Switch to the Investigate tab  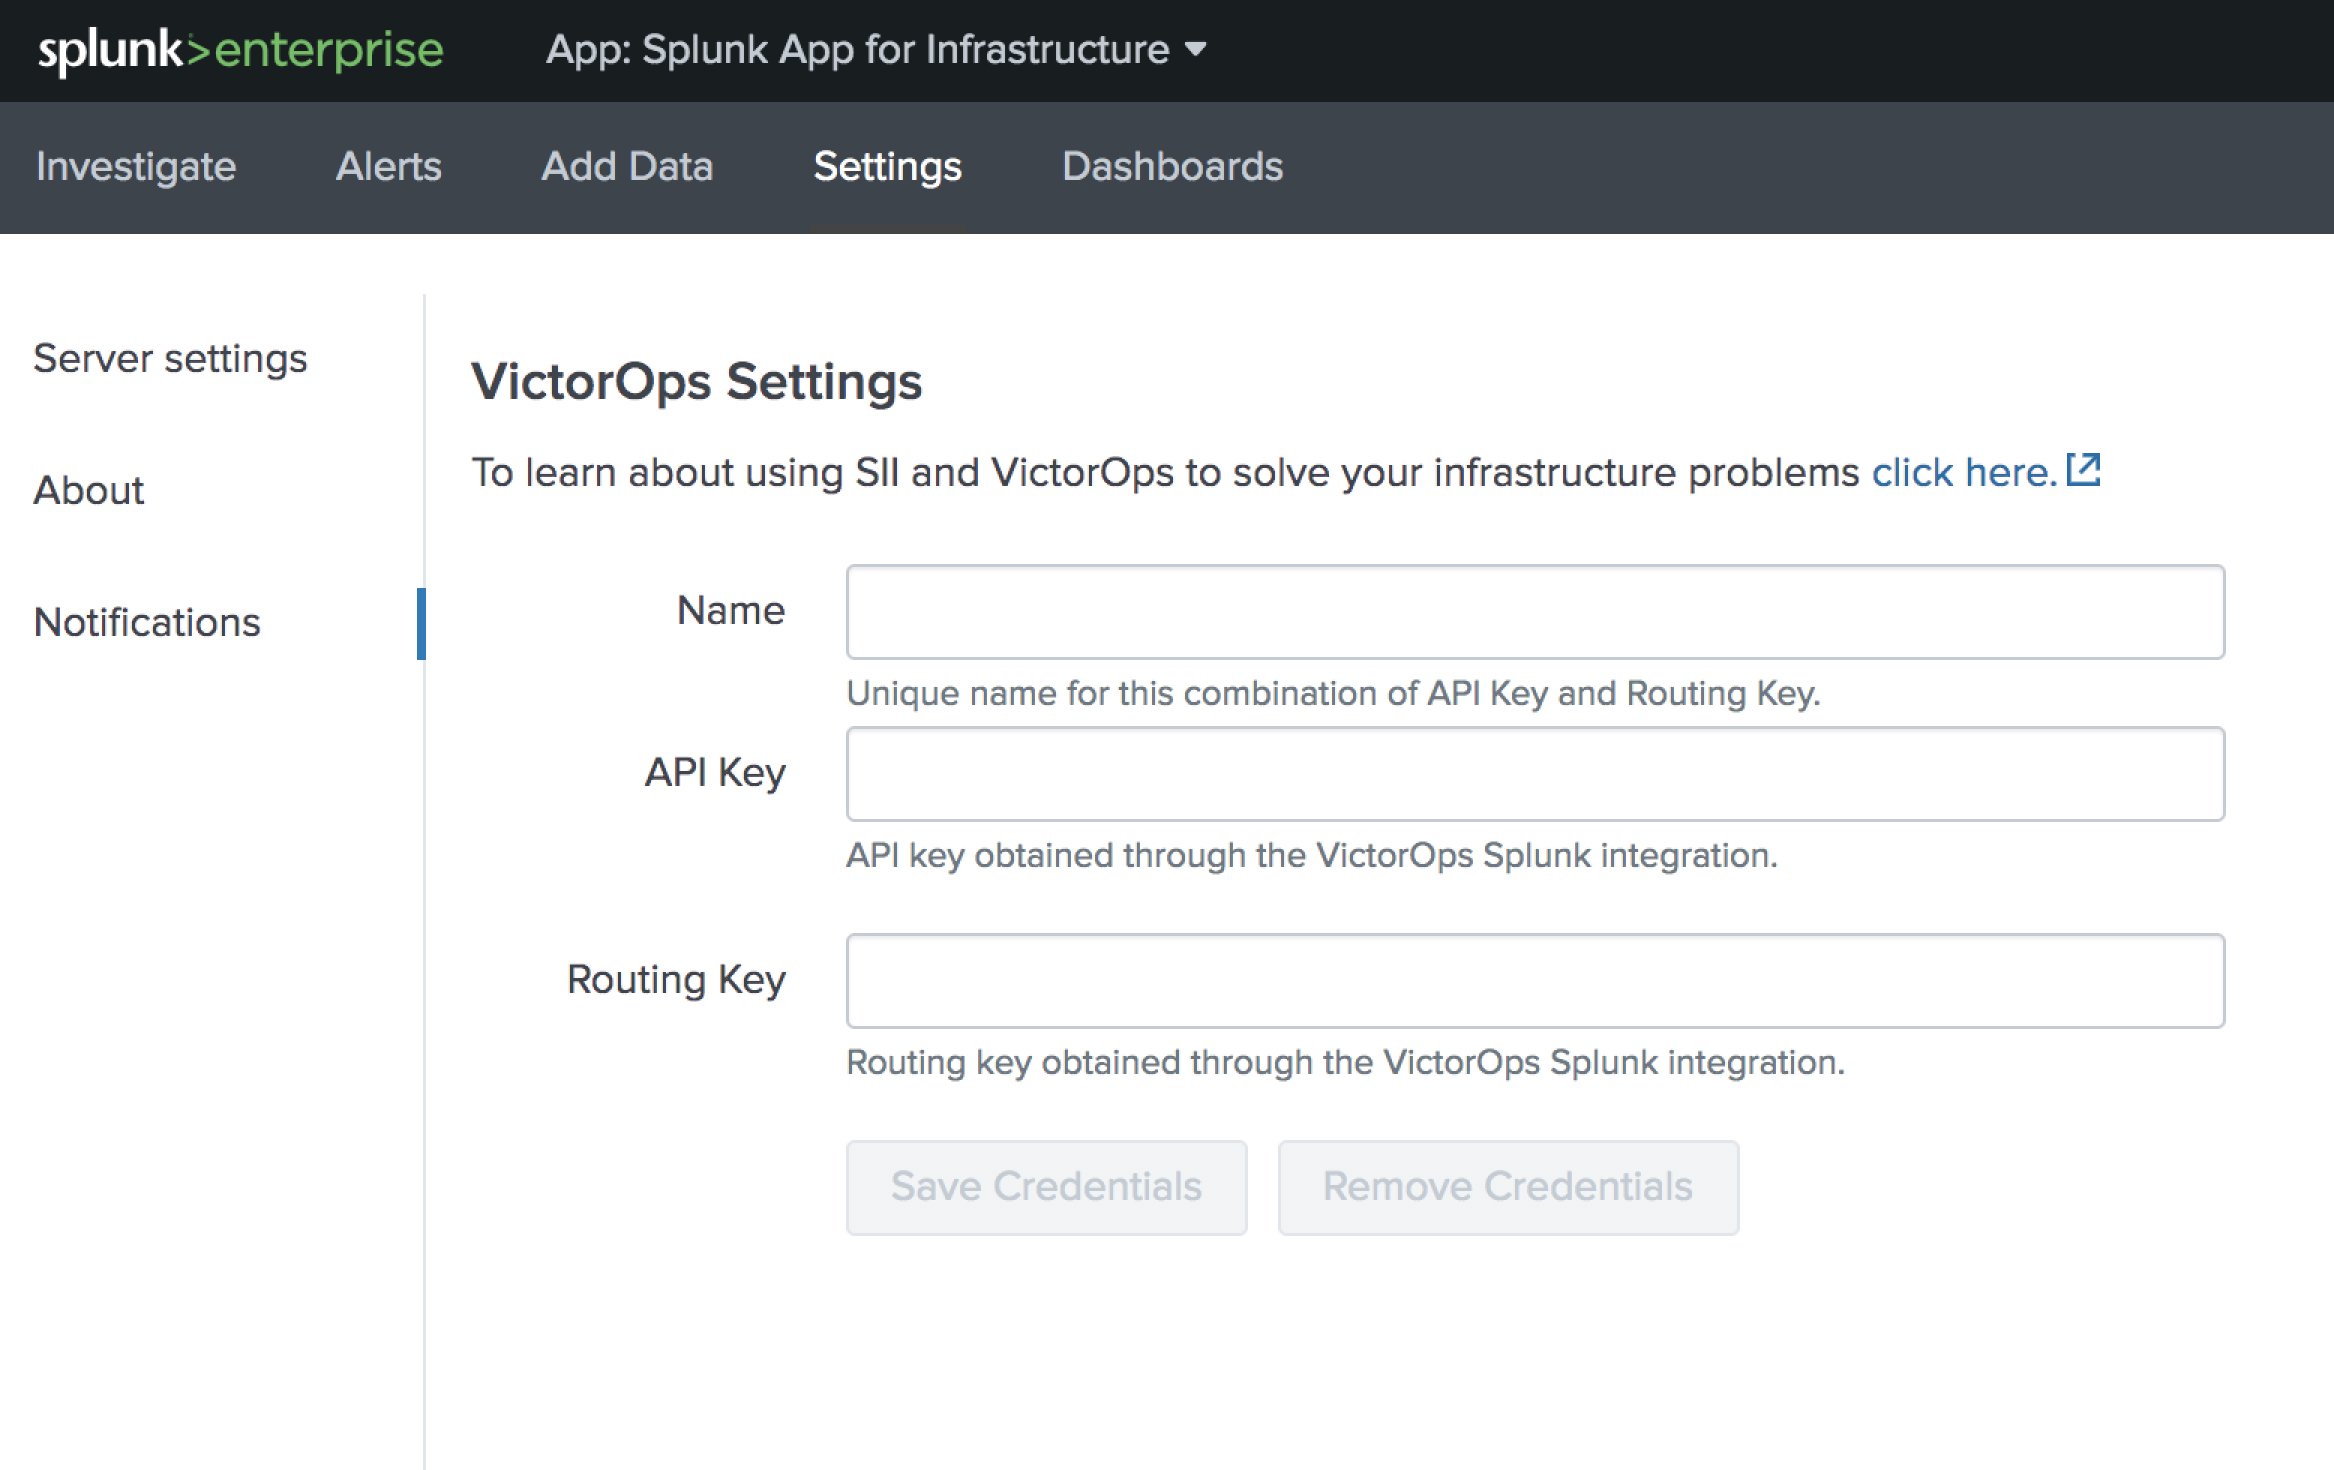pyautogui.click(x=135, y=167)
